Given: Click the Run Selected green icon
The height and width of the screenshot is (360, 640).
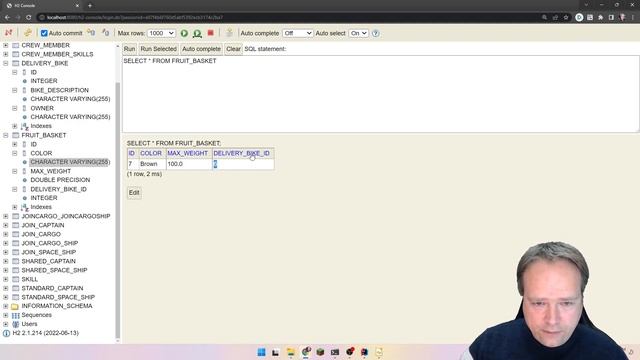Looking at the screenshot, I should click(x=197, y=33).
